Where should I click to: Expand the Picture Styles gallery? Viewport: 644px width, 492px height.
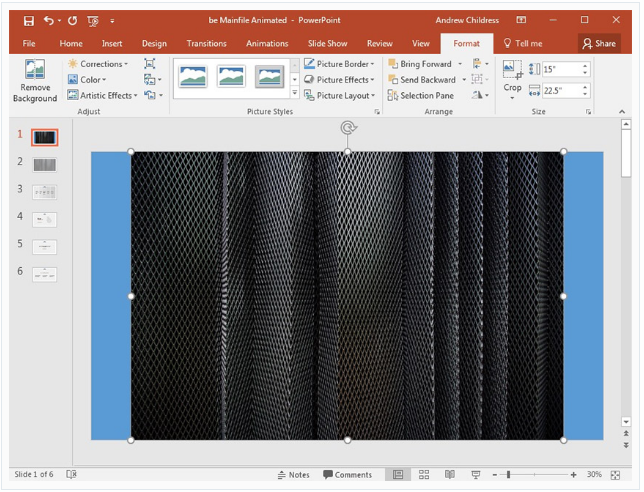(294, 93)
